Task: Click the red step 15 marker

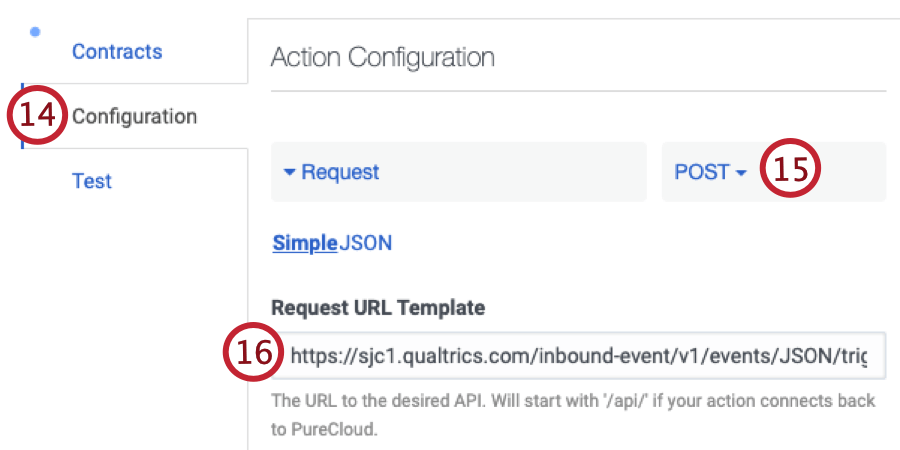Action: 790,172
